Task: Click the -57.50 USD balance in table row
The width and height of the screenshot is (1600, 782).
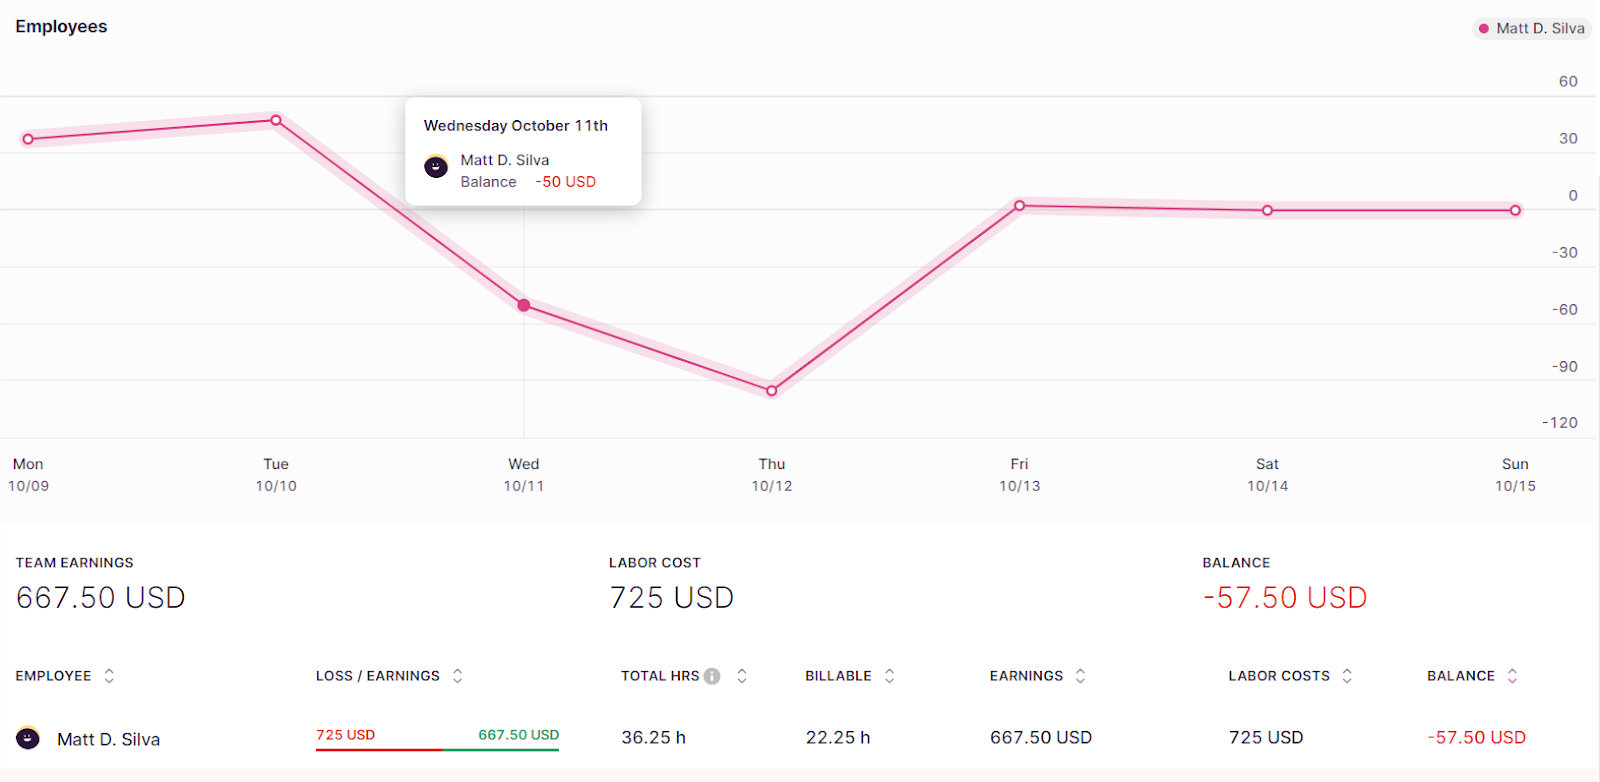Action: [x=1476, y=737]
